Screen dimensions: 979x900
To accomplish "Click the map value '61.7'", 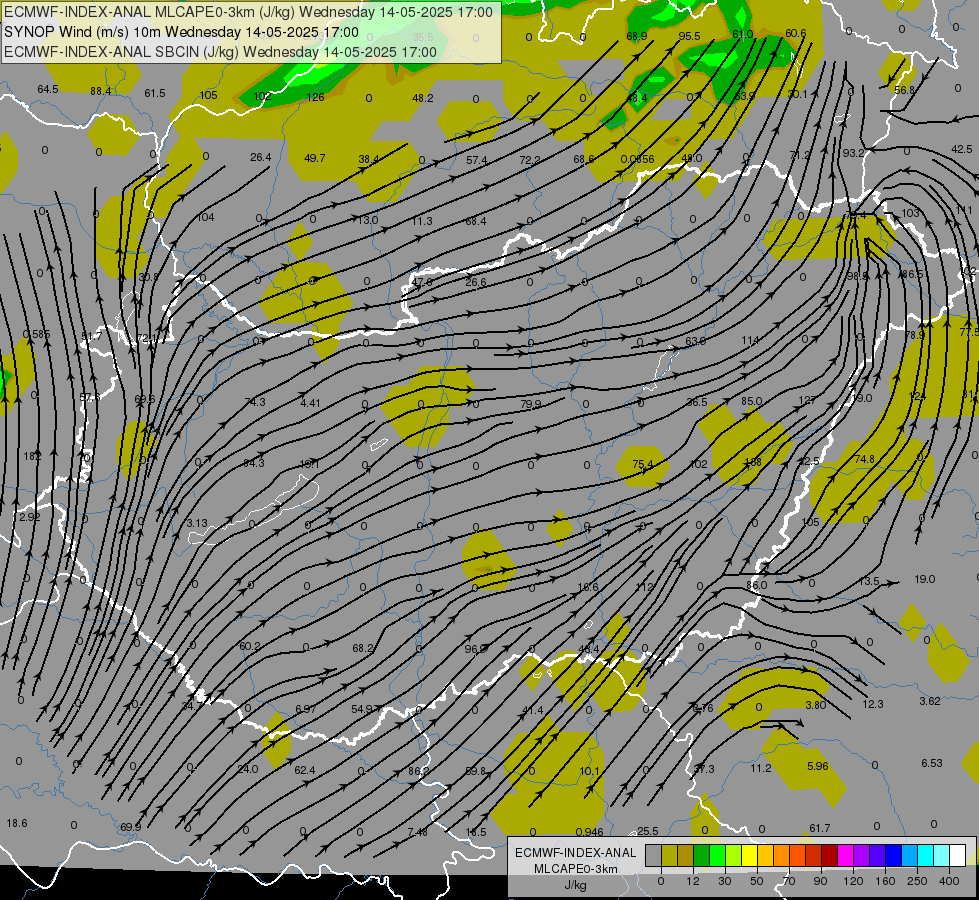I will 820,828.
